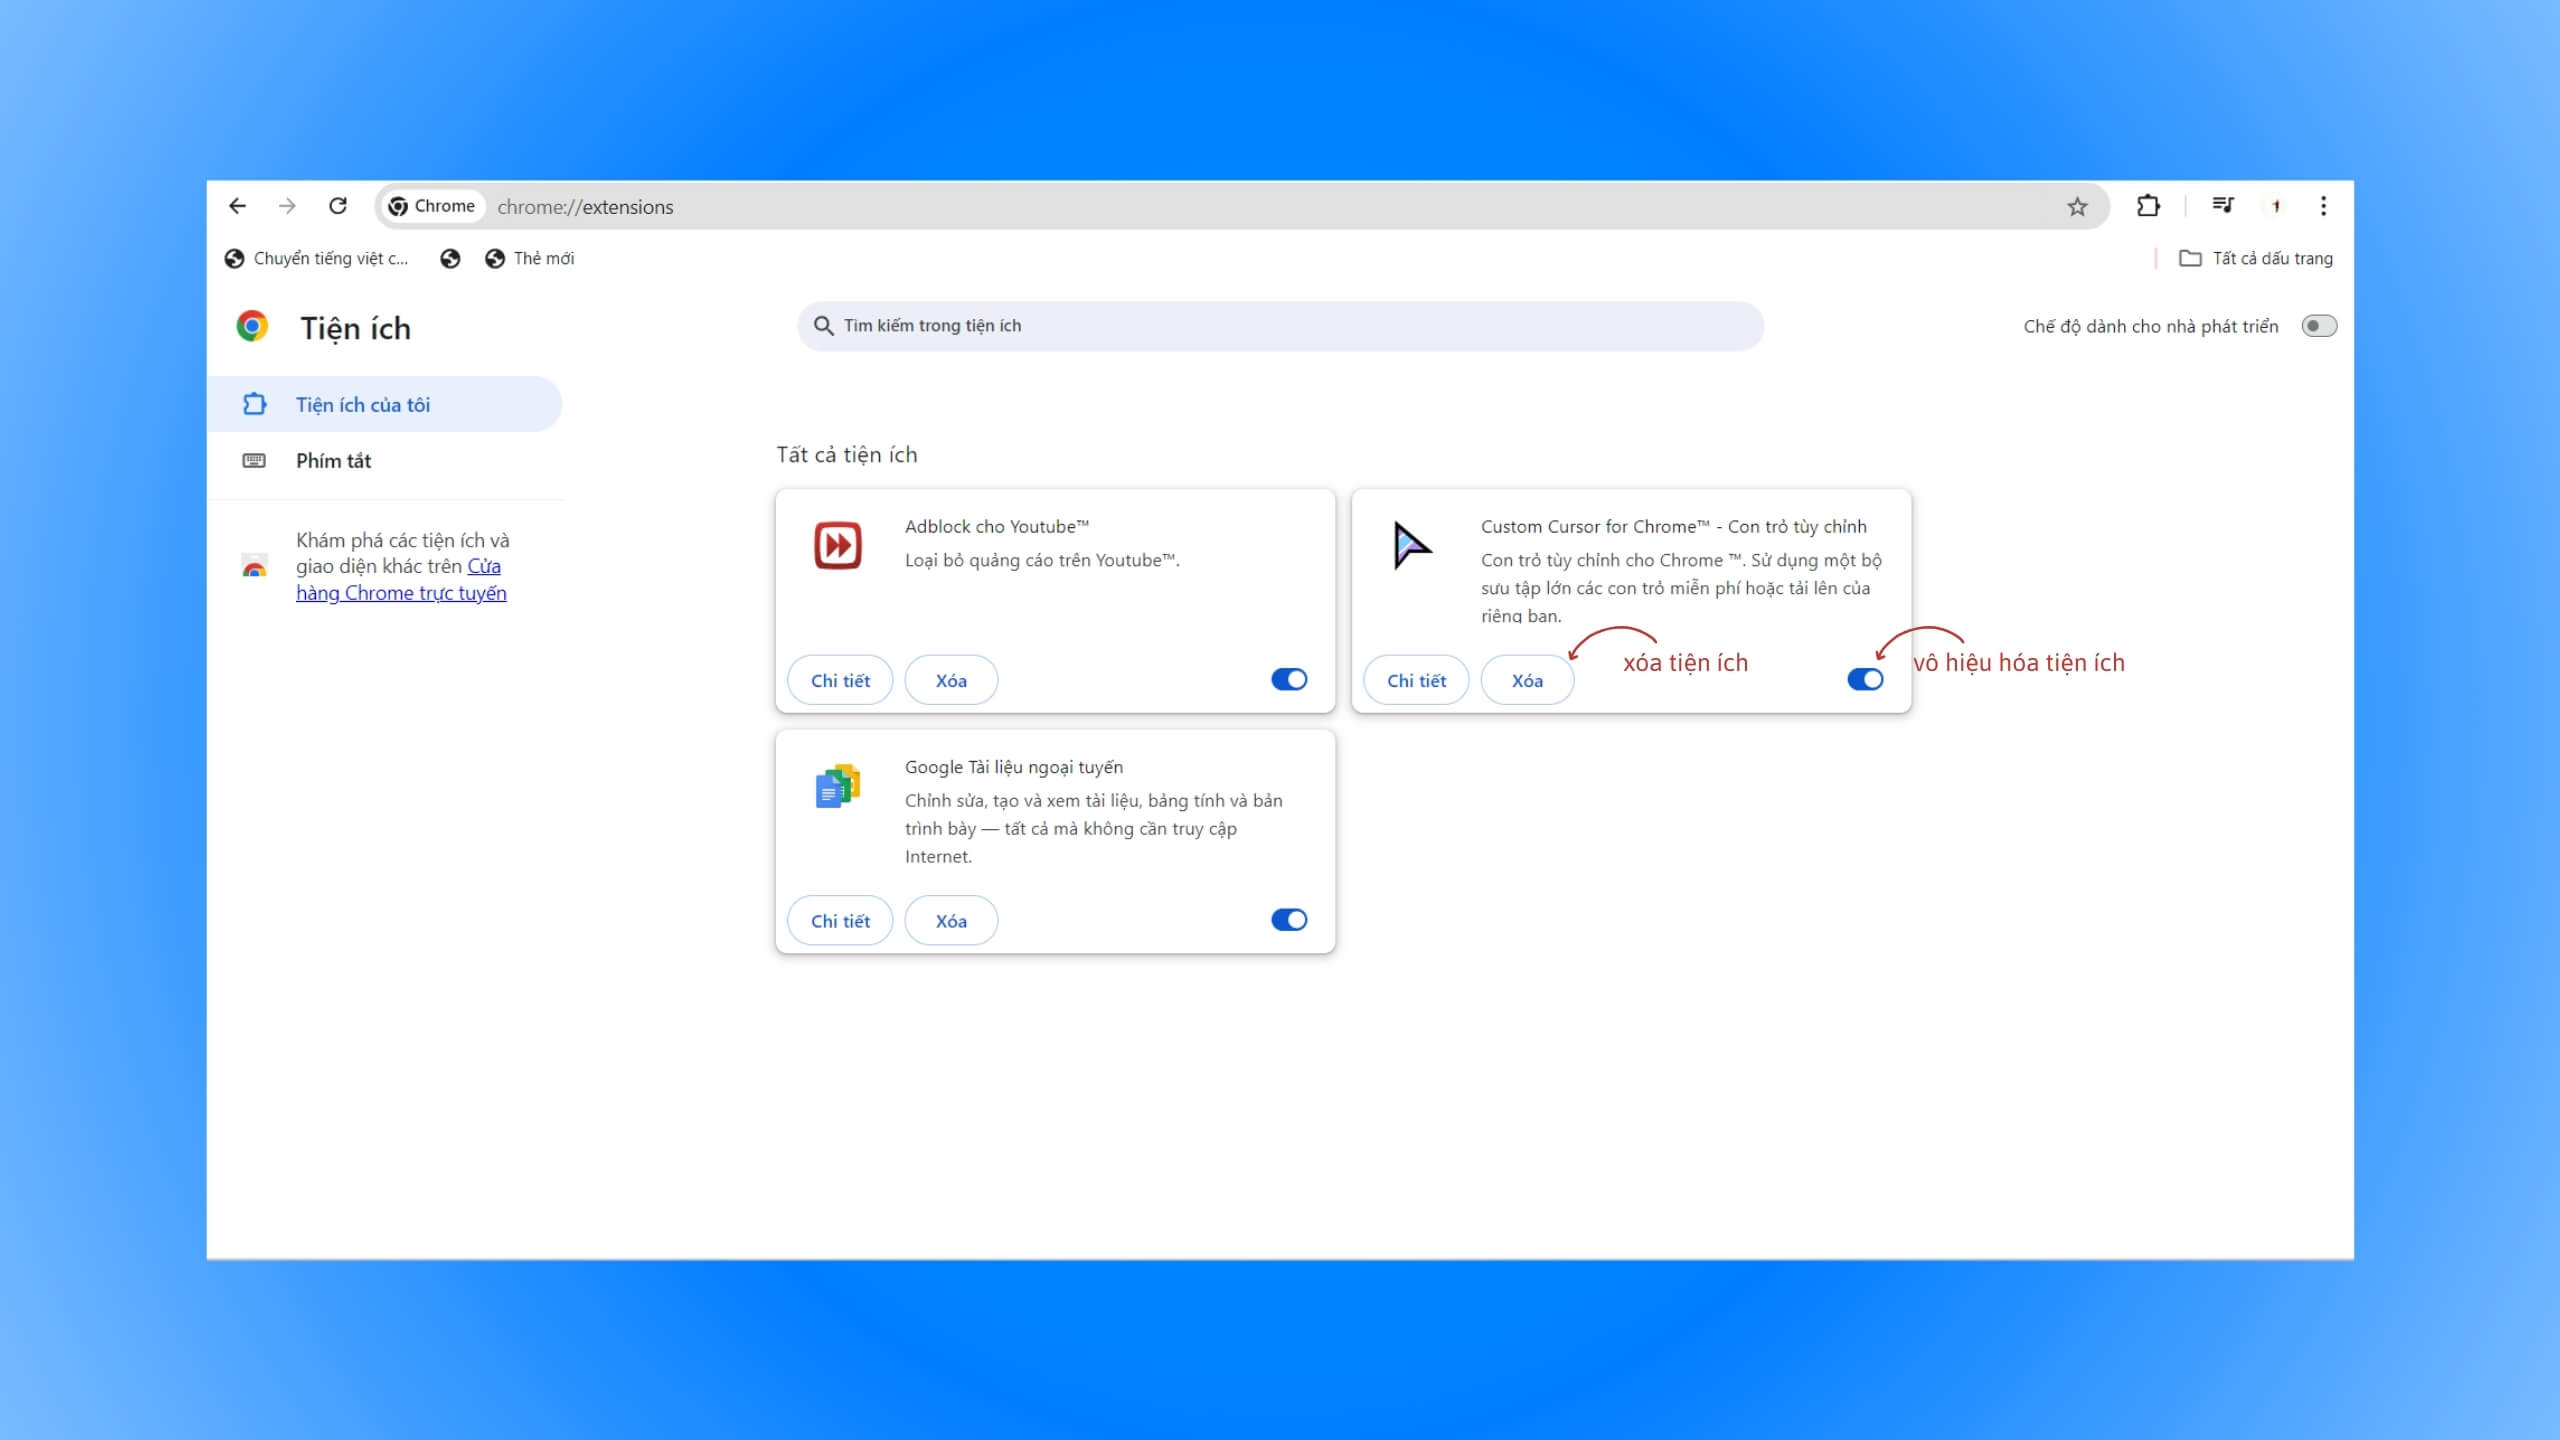Click the Google Tài liệu ngoại tuyến icon
Screen dimensions: 2560x1440
pyautogui.click(x=837, y=786)
